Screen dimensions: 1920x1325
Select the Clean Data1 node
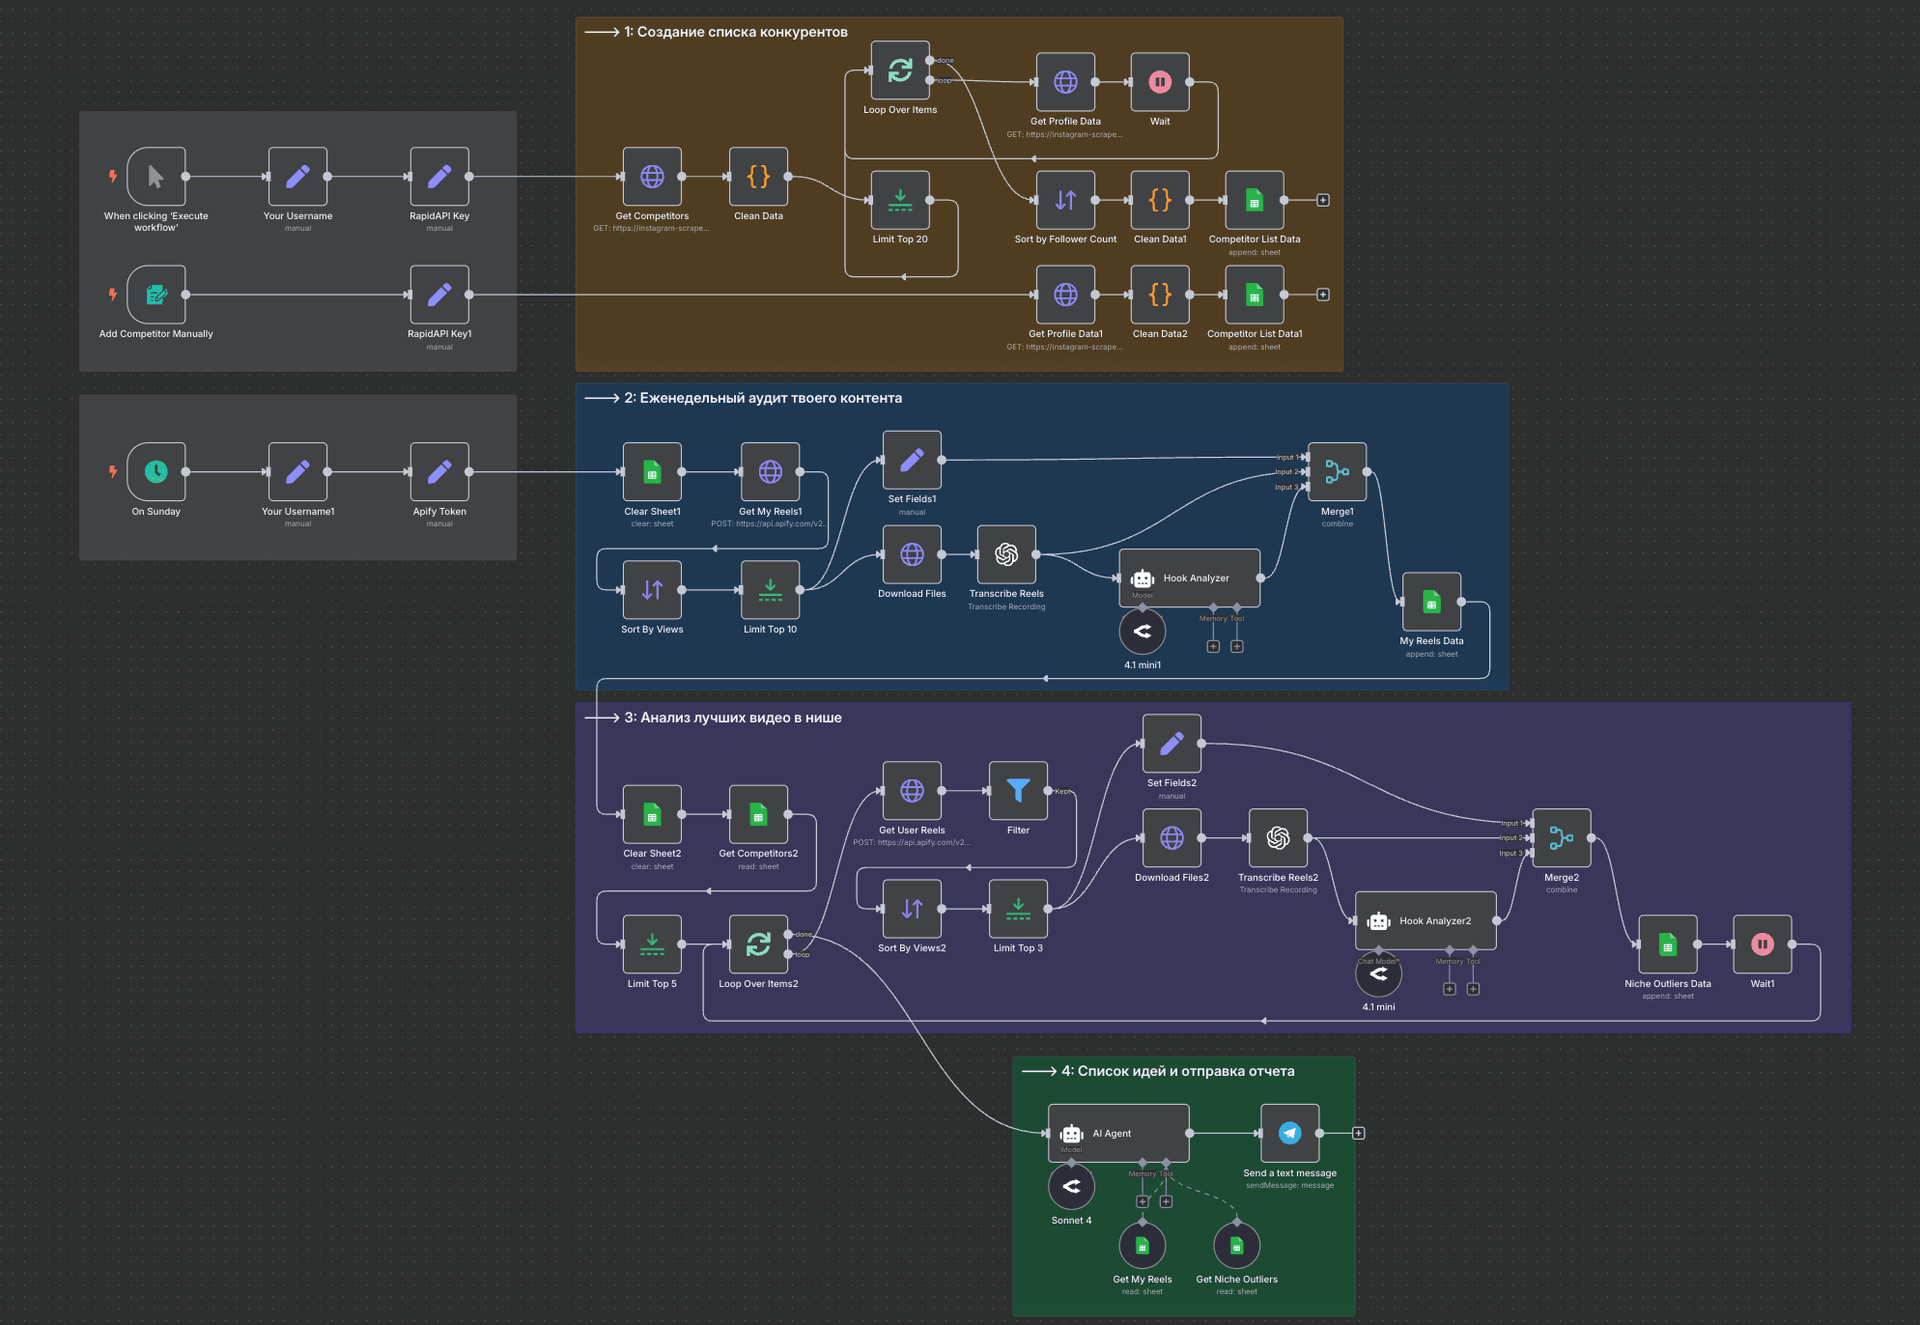pyautogui.click(x=1159, y=200)
